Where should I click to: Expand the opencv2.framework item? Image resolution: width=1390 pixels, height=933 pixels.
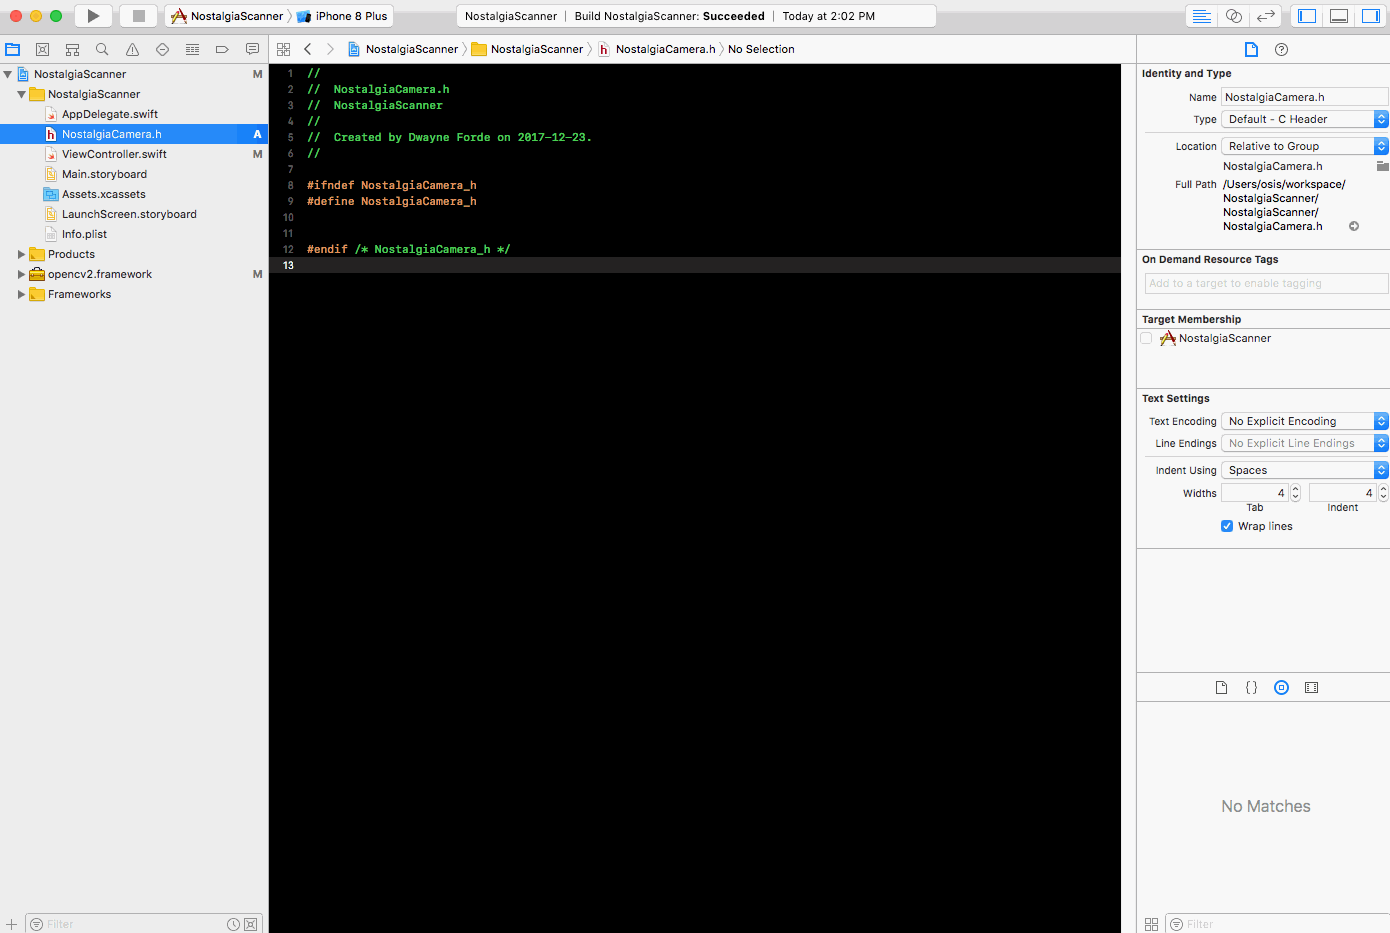pyautogui.click(x=22, y=274)
